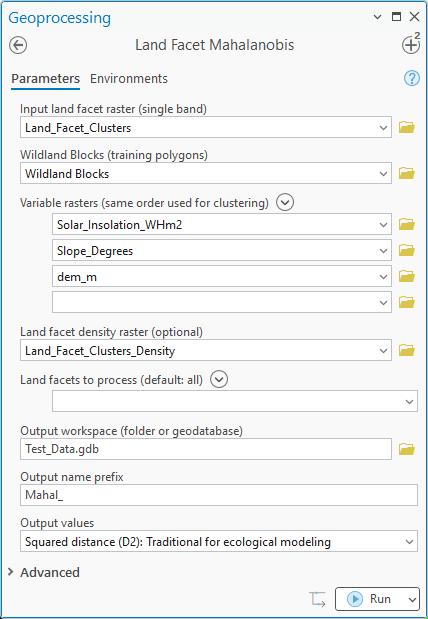Run the Land Facet Mahalanobis tool
Screen dimensions: 428x619
pyautogui.click(x=370, y=599)
